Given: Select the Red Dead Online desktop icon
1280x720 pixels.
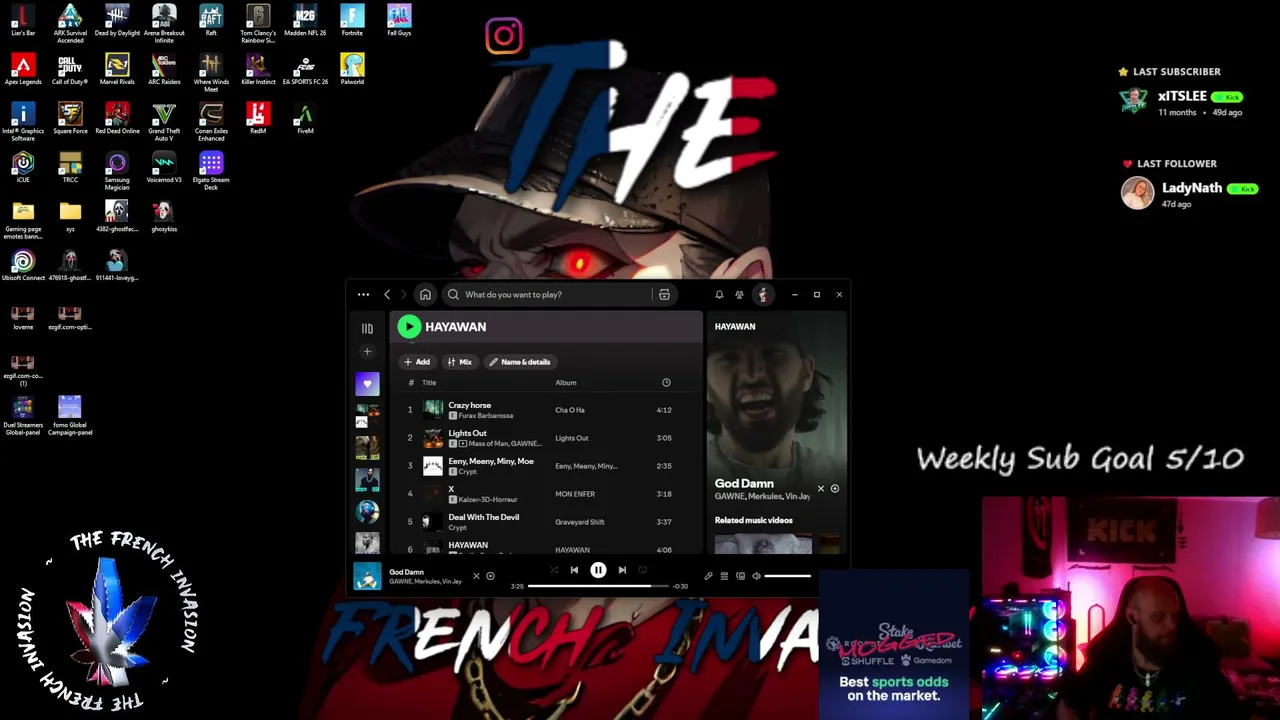Looking at the screenshot, I should (x=117, y=119).
